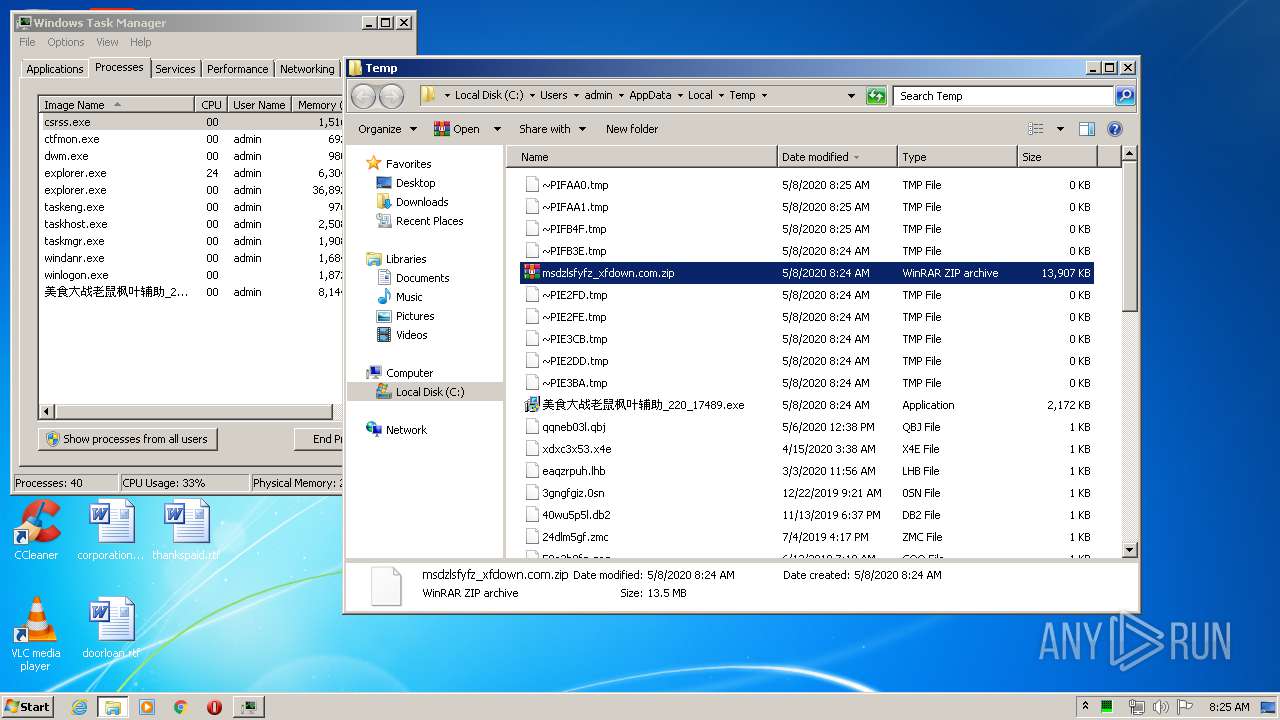Sort files by Date modified column
Image resolution: width=1280 pixels, height=720 pixels.
836,157
